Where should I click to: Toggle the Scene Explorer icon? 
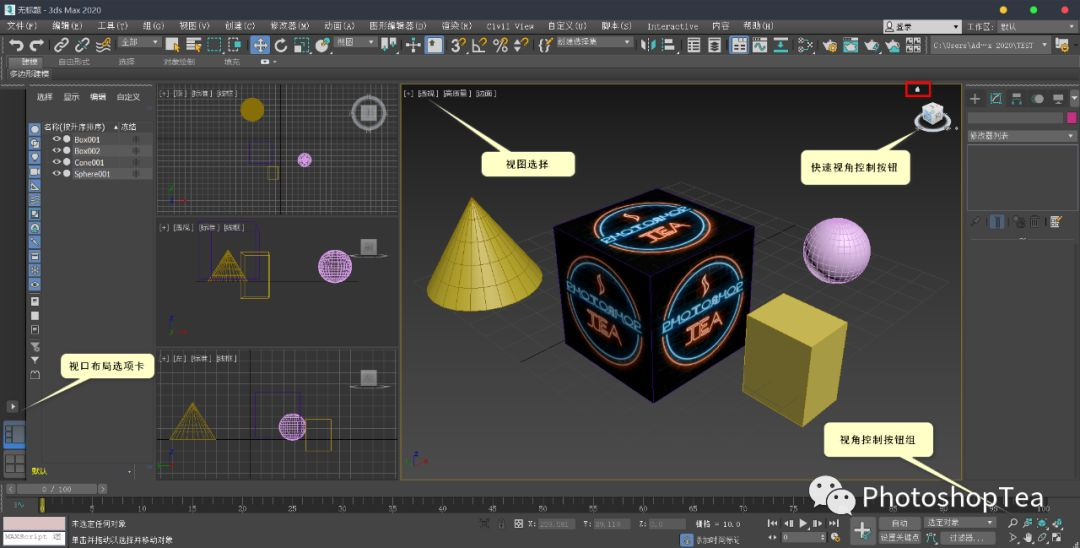tap(694, 45)
